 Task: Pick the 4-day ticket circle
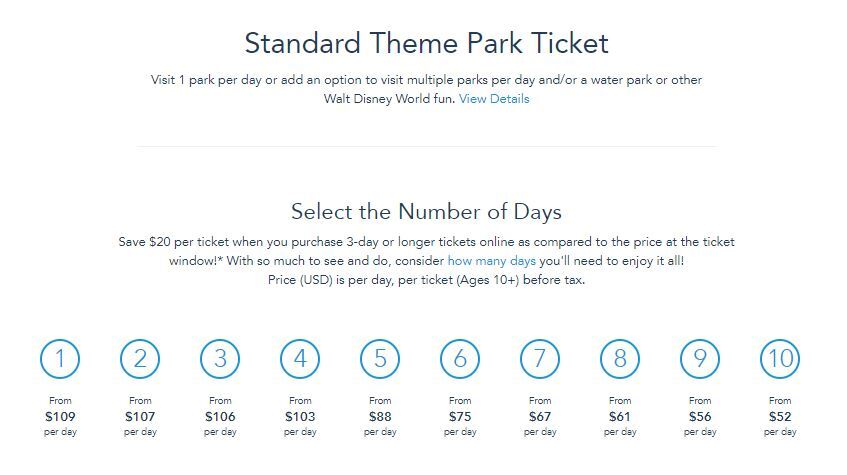pyautogui.click(x=300, y=359)
